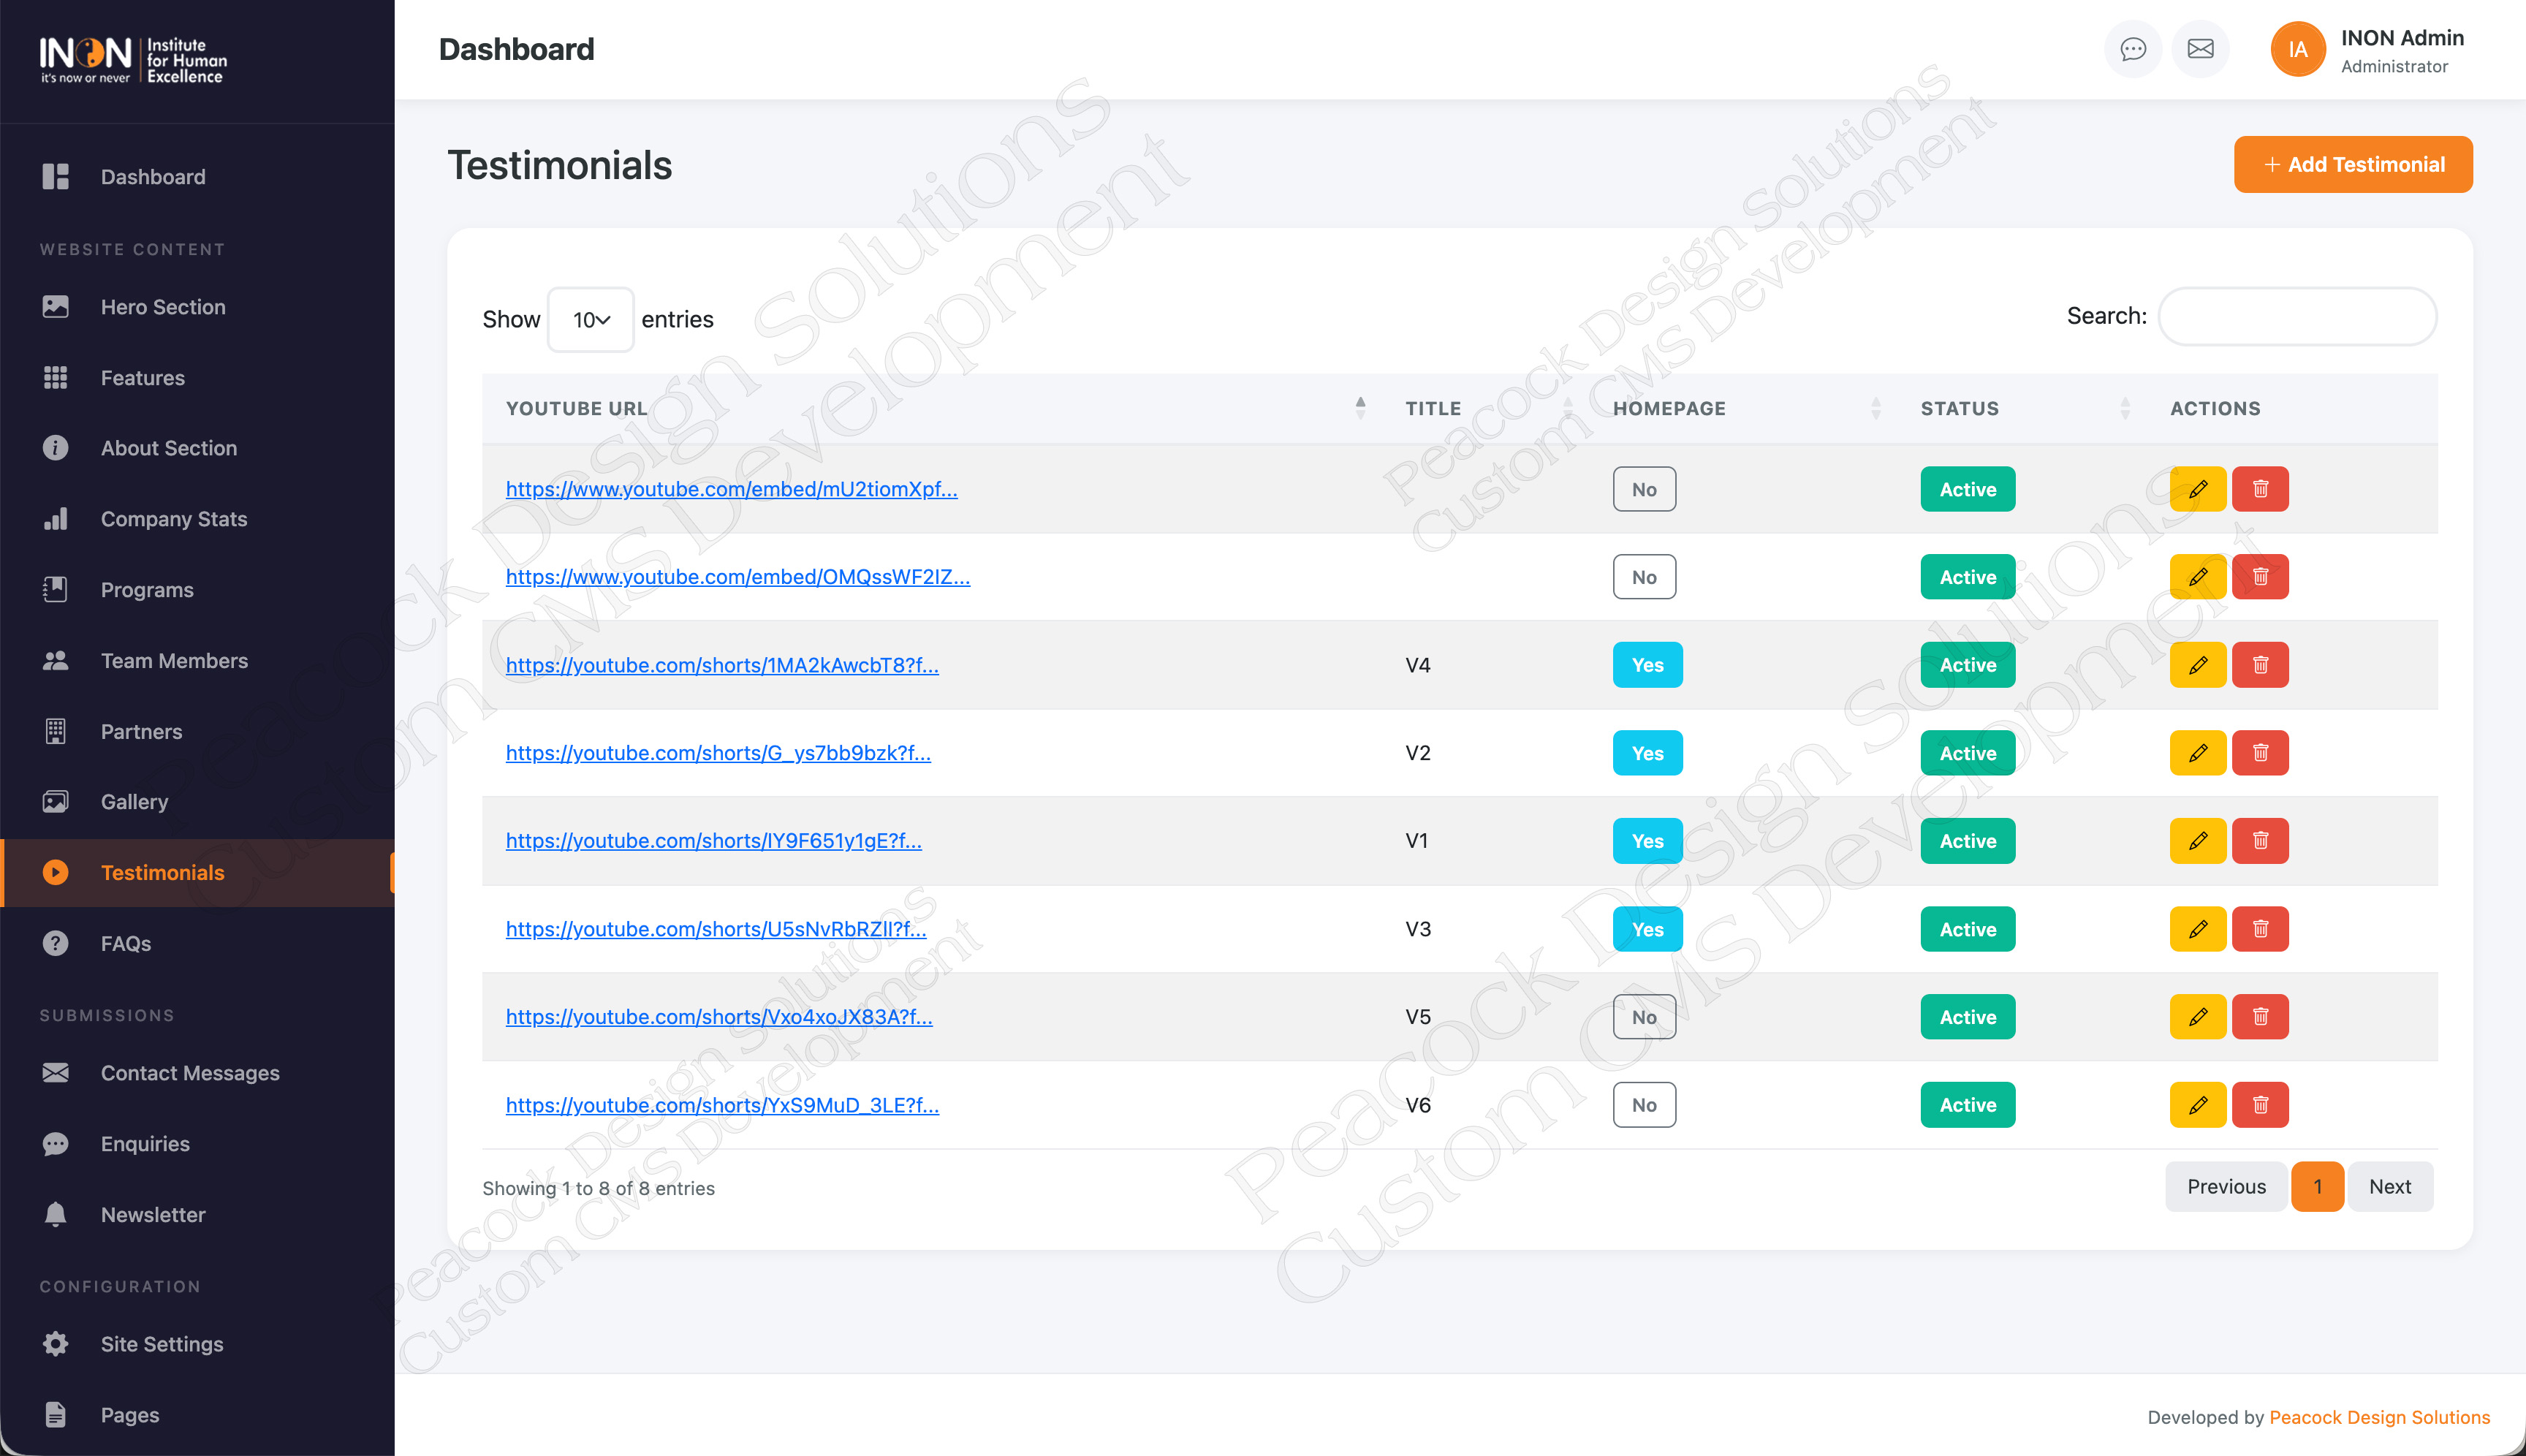The width and height of the screenshot is (2526, 1456).
Task: Go to Hero Section in sidebar
Action: (x=197, y=307)
